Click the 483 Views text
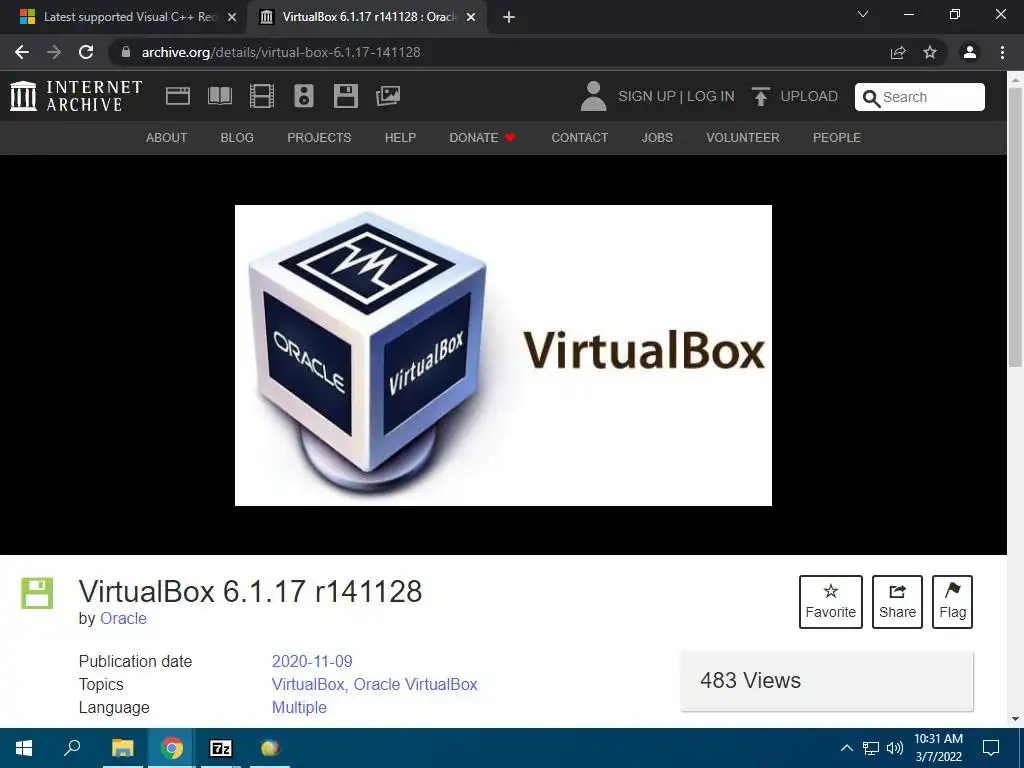 pyautogui.click(x=750, y=680)
